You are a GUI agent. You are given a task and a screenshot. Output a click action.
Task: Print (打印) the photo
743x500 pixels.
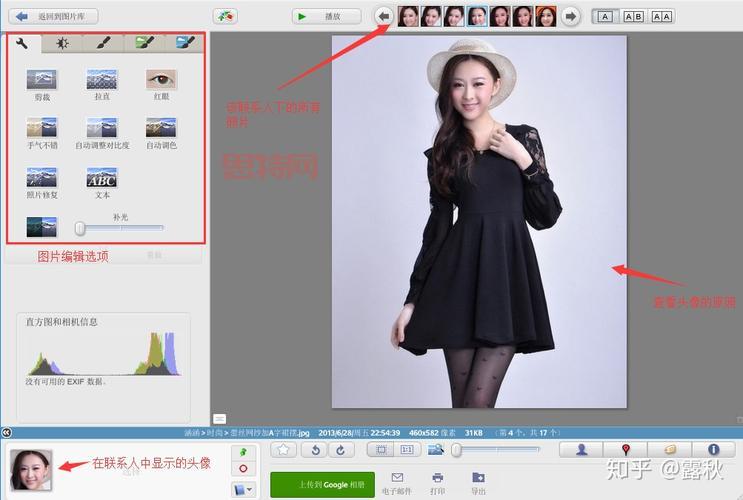437,483
